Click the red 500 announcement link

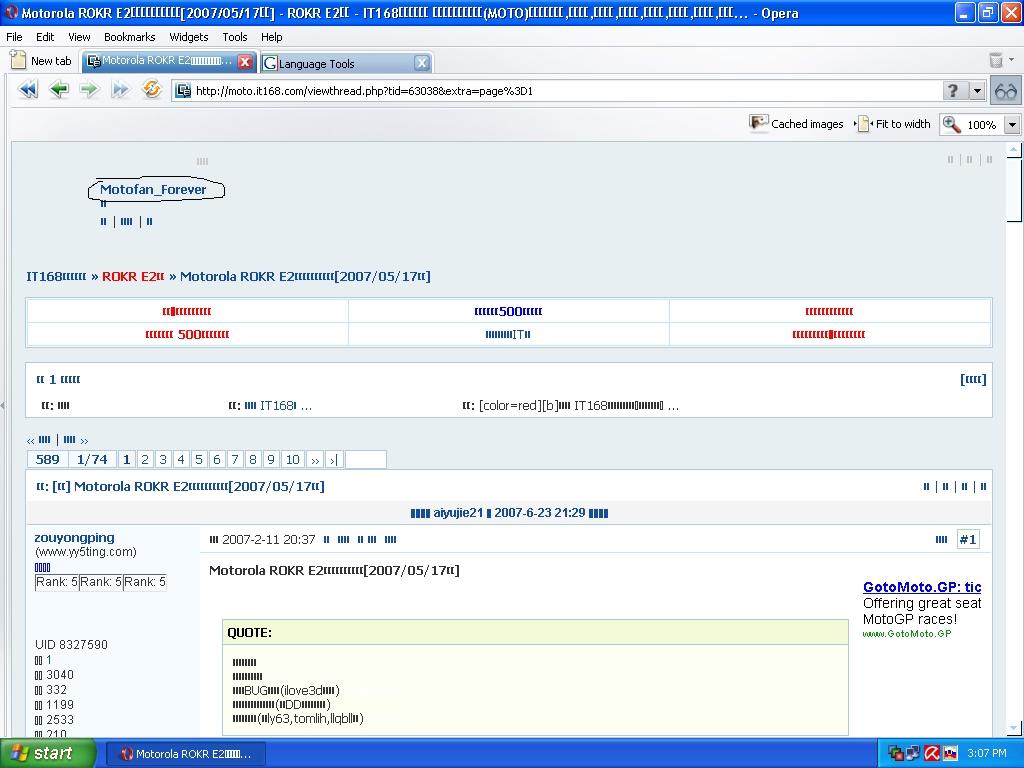187,334
